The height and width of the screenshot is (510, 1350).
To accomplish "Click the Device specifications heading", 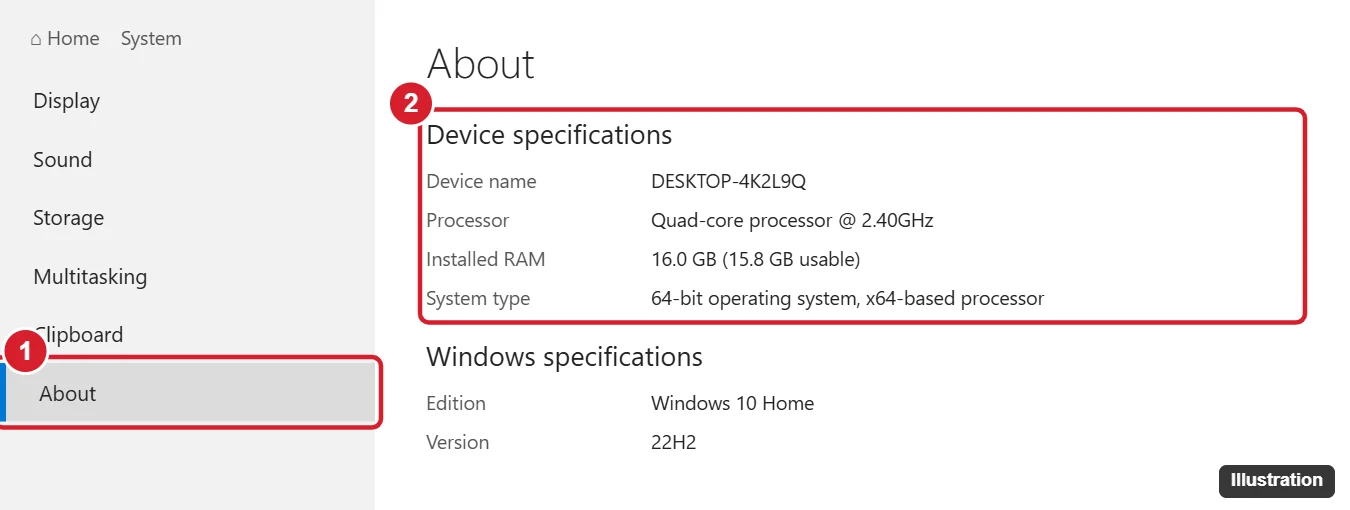I will tap(549, 135).
